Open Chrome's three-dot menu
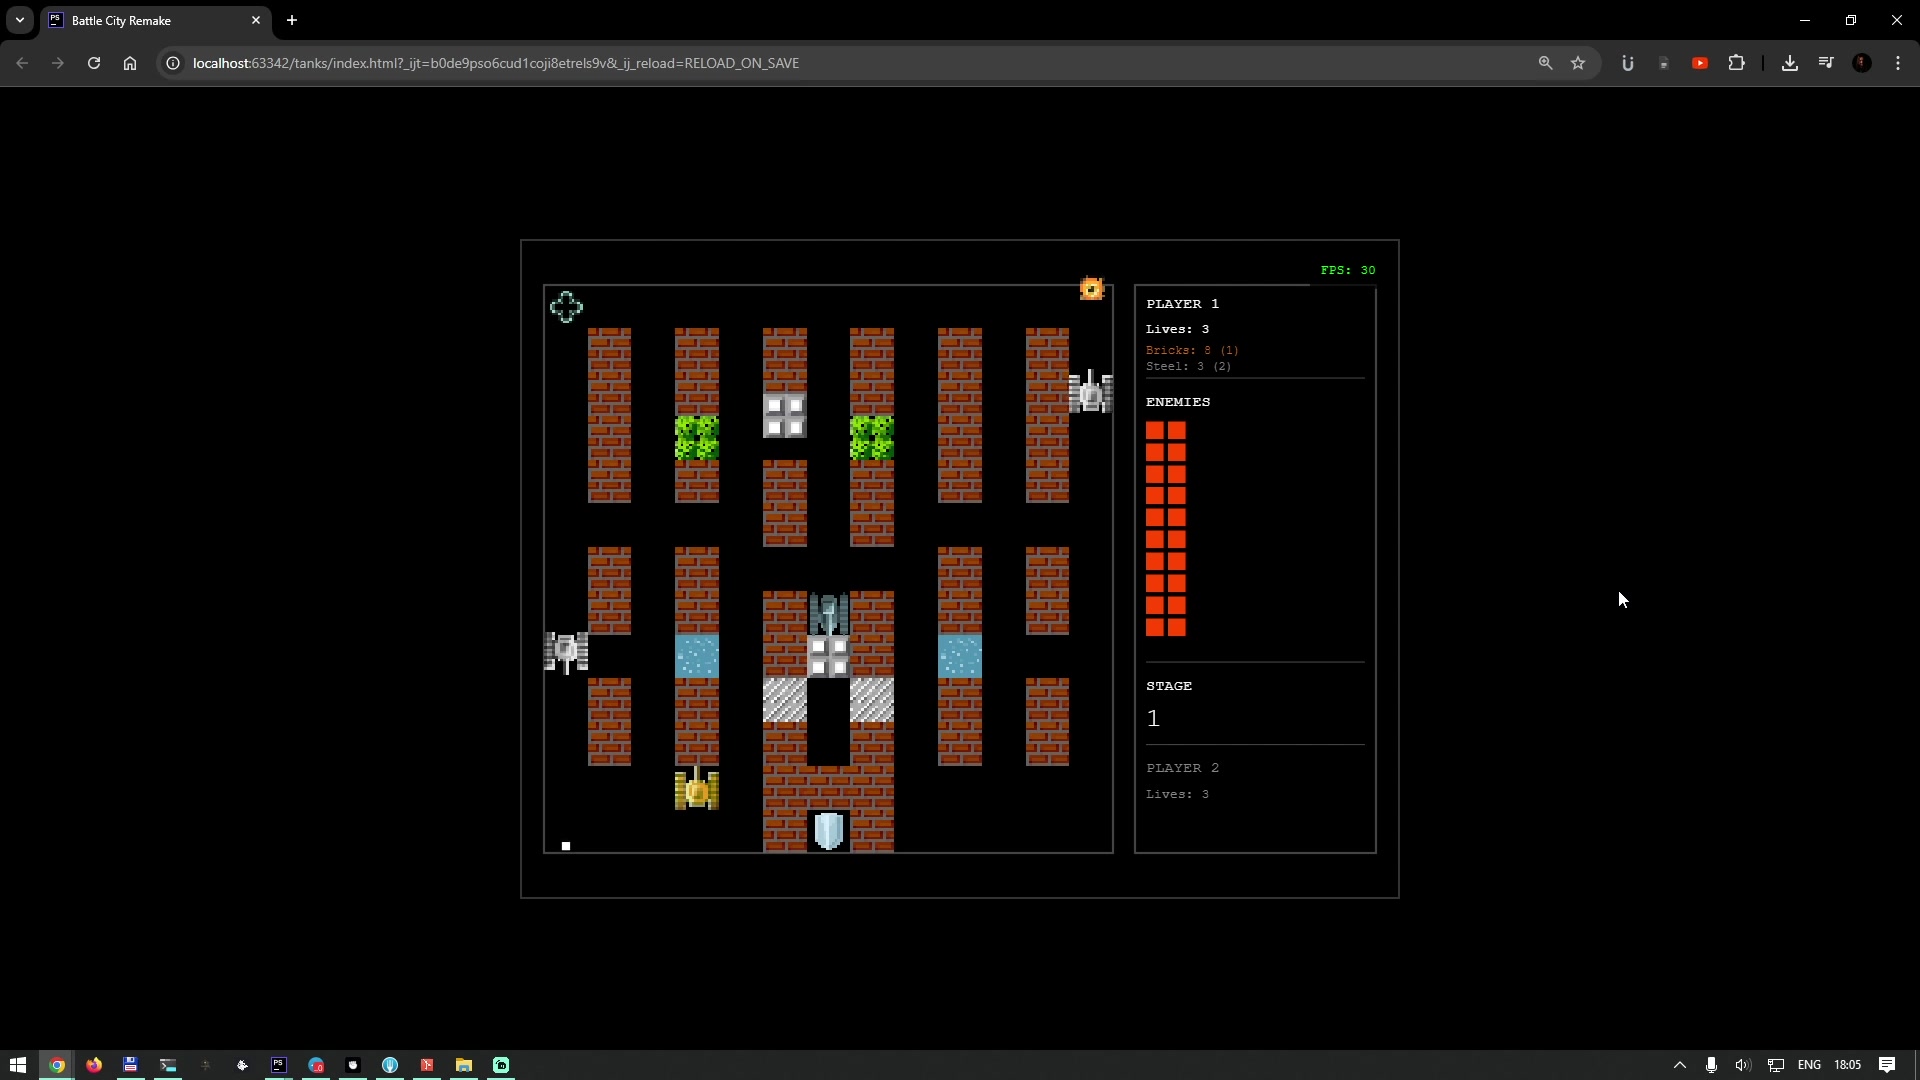 1897,62
